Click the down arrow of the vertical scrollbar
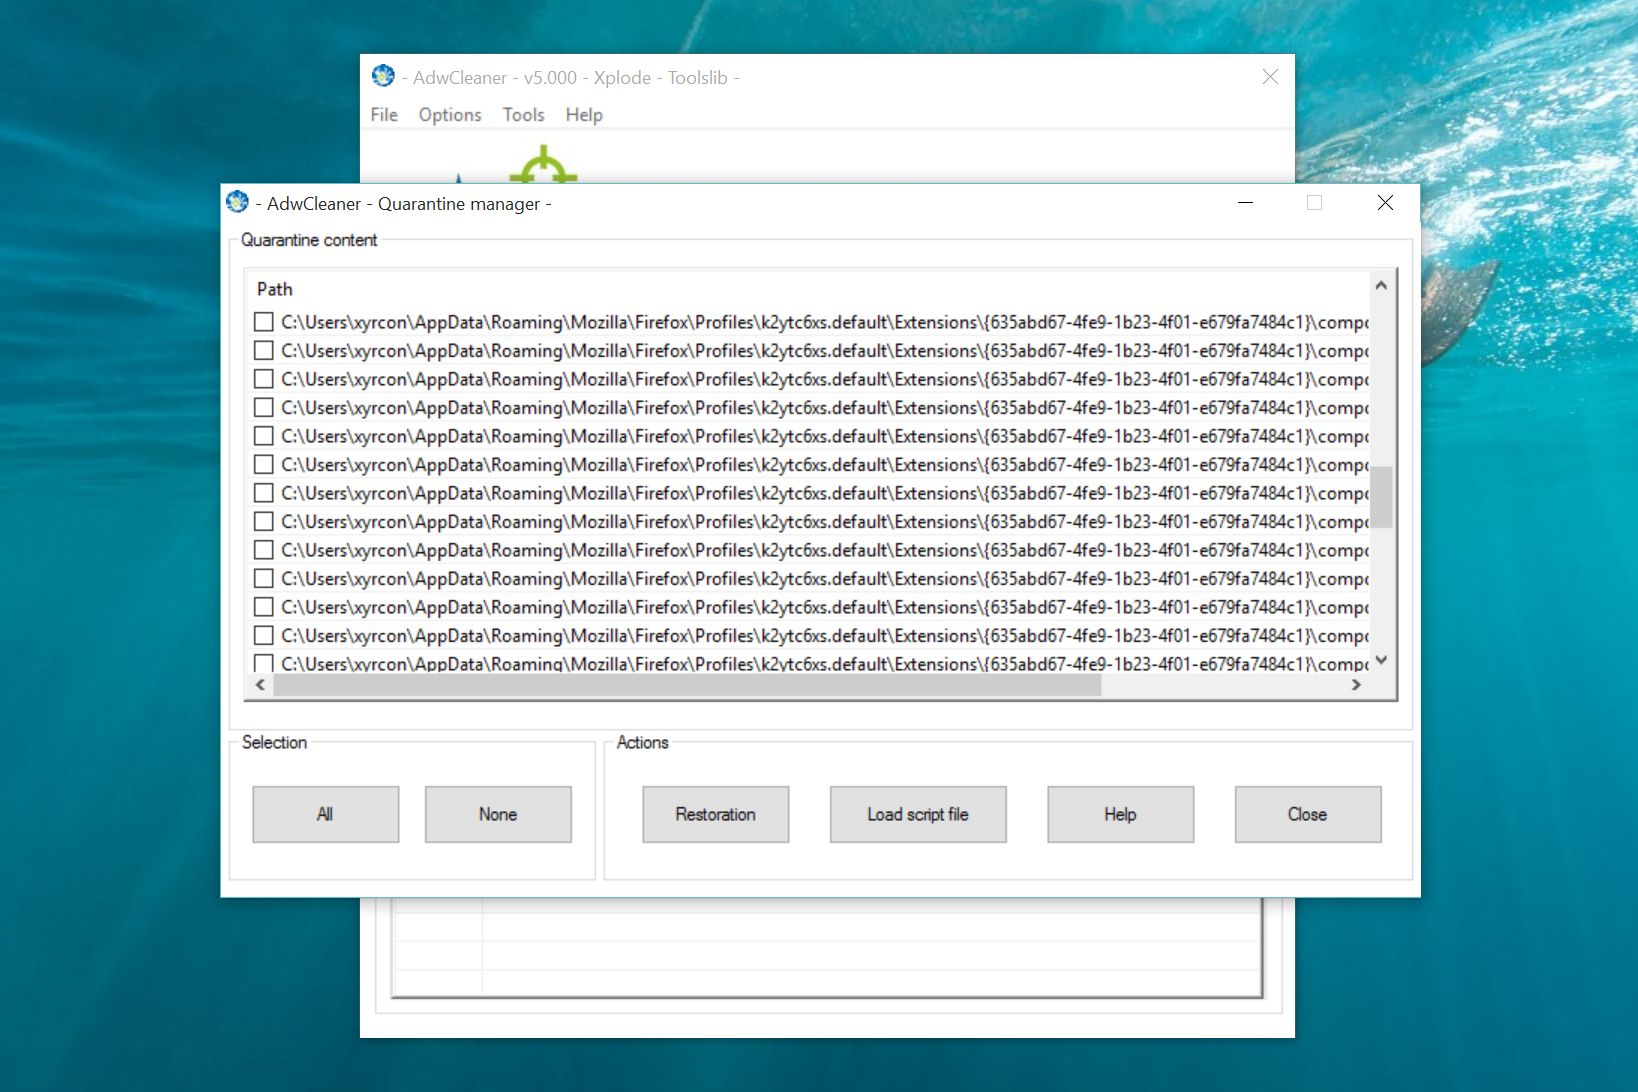Screen dimensions: 1638x1092 (1381, 660)
